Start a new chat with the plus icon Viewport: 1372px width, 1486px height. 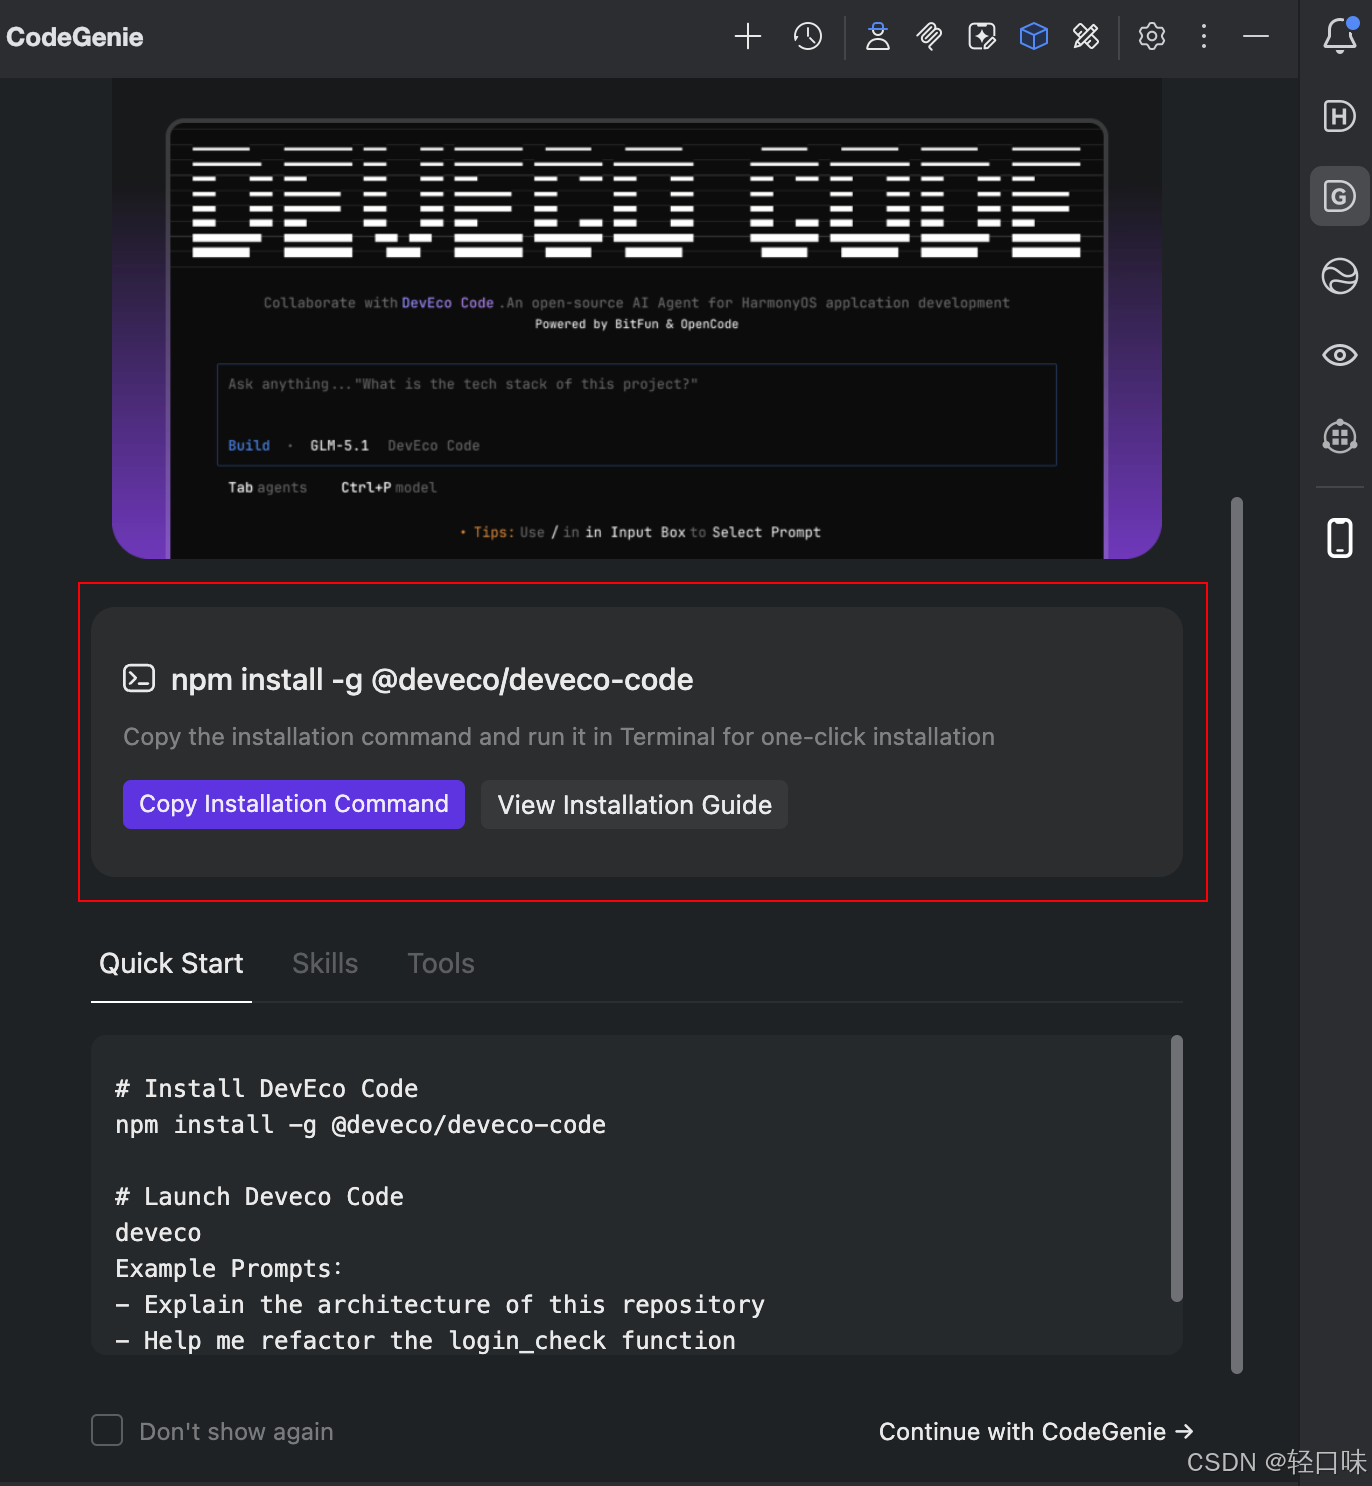[x=747, y=37]
